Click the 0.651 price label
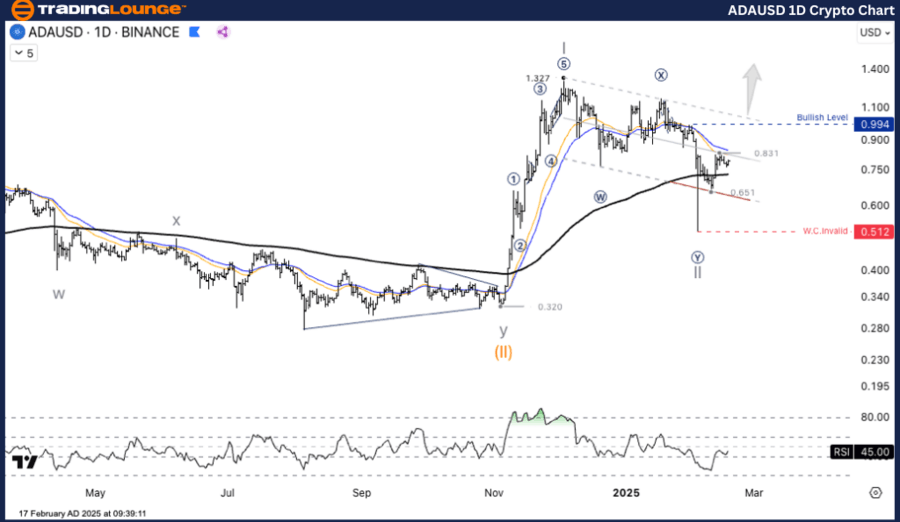900x522 pixels. coord(743,192)
